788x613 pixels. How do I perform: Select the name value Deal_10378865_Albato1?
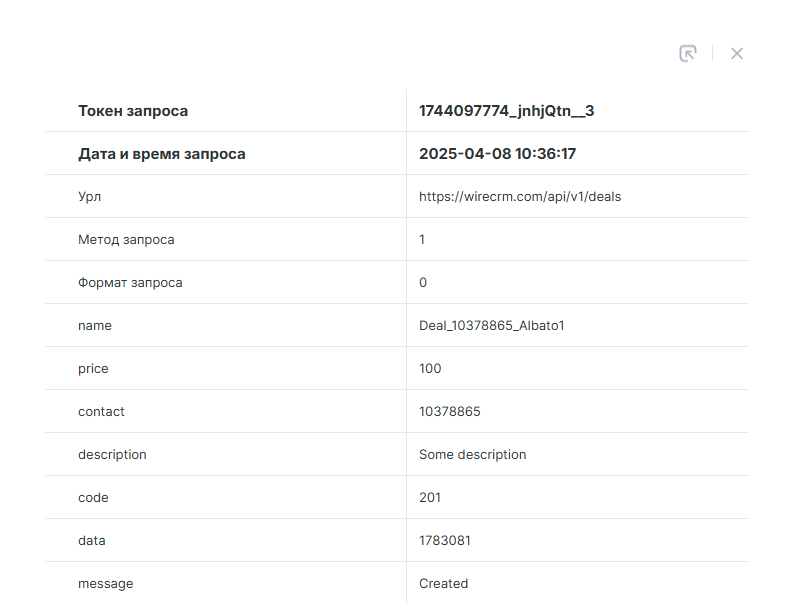(491, 326)
